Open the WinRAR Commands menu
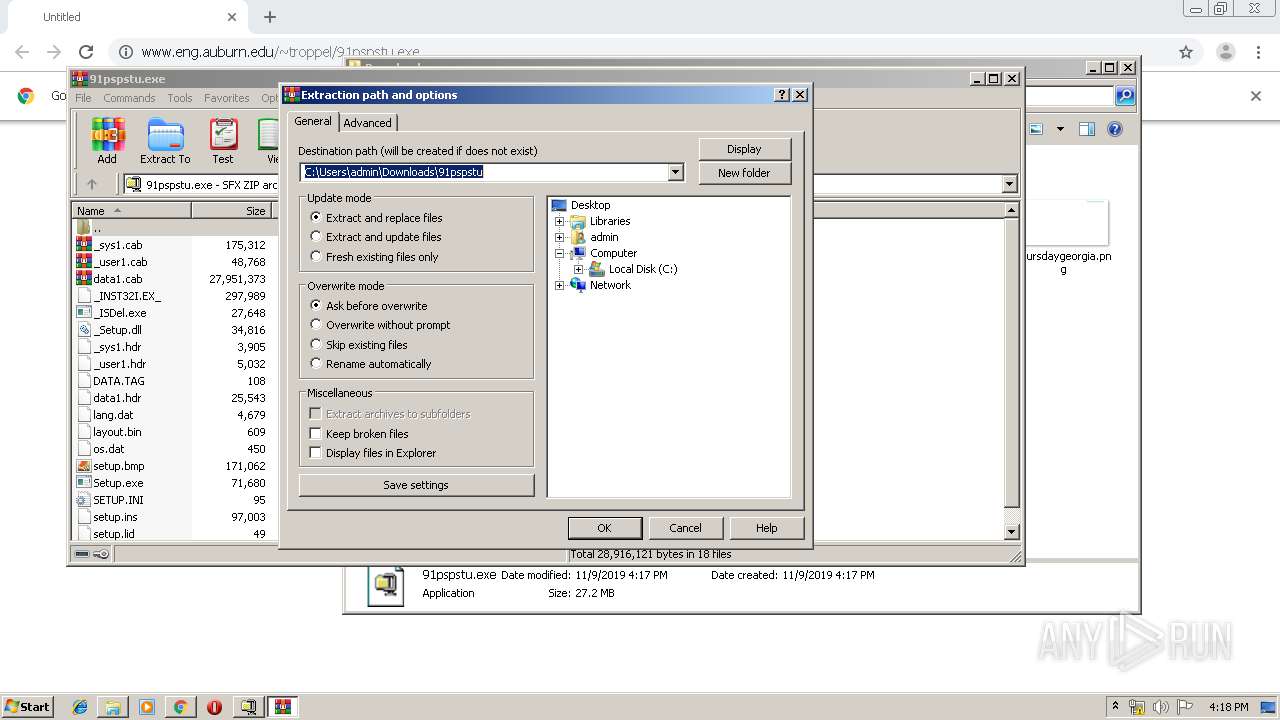The image size is (1280, 720). (x=129, y=98)
